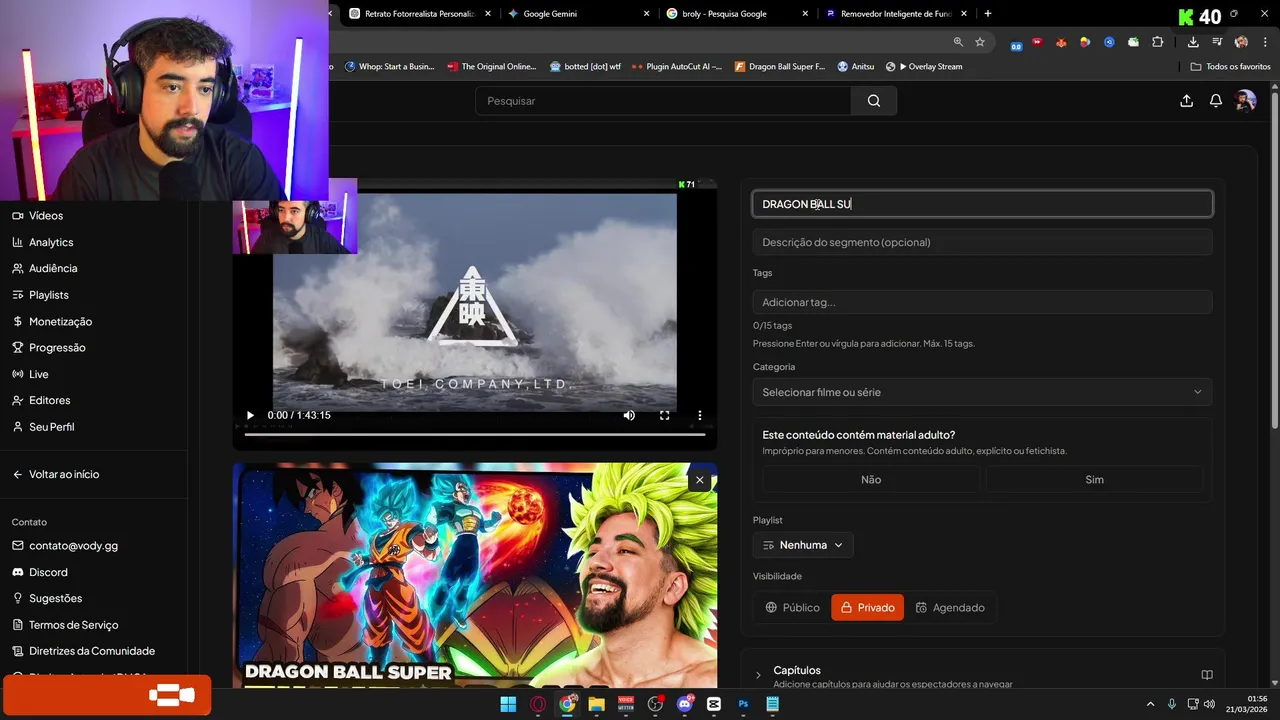
Task: Open the media control icon in toolbar
Action: (x=1217, y=42)
